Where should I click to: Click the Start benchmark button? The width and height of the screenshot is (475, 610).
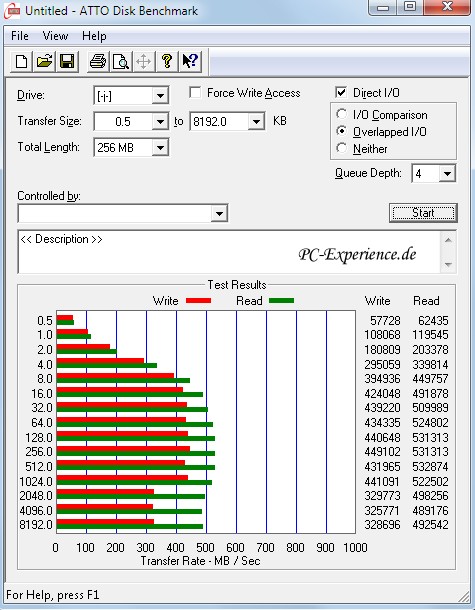tap(423, 213)
